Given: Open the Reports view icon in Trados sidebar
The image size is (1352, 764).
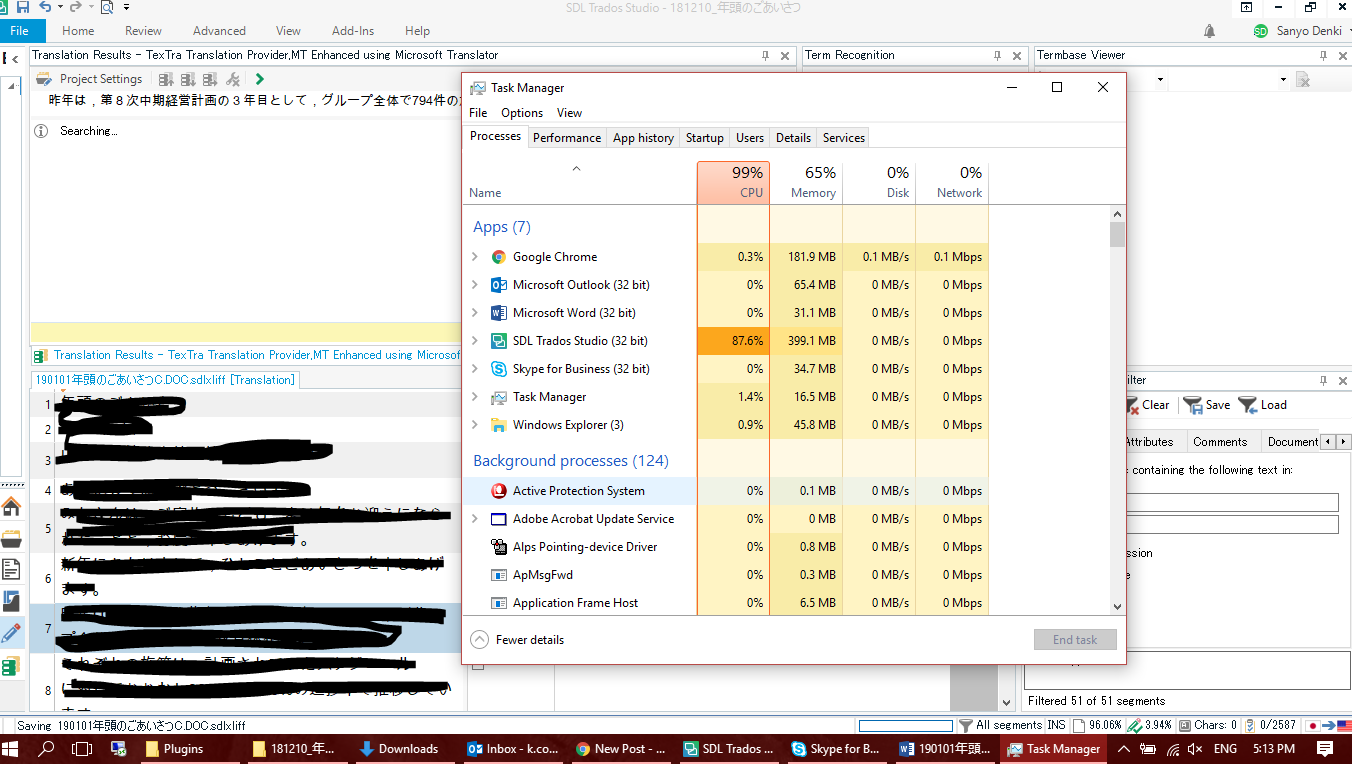Looking at the screenshot, I should coord(11,601).
